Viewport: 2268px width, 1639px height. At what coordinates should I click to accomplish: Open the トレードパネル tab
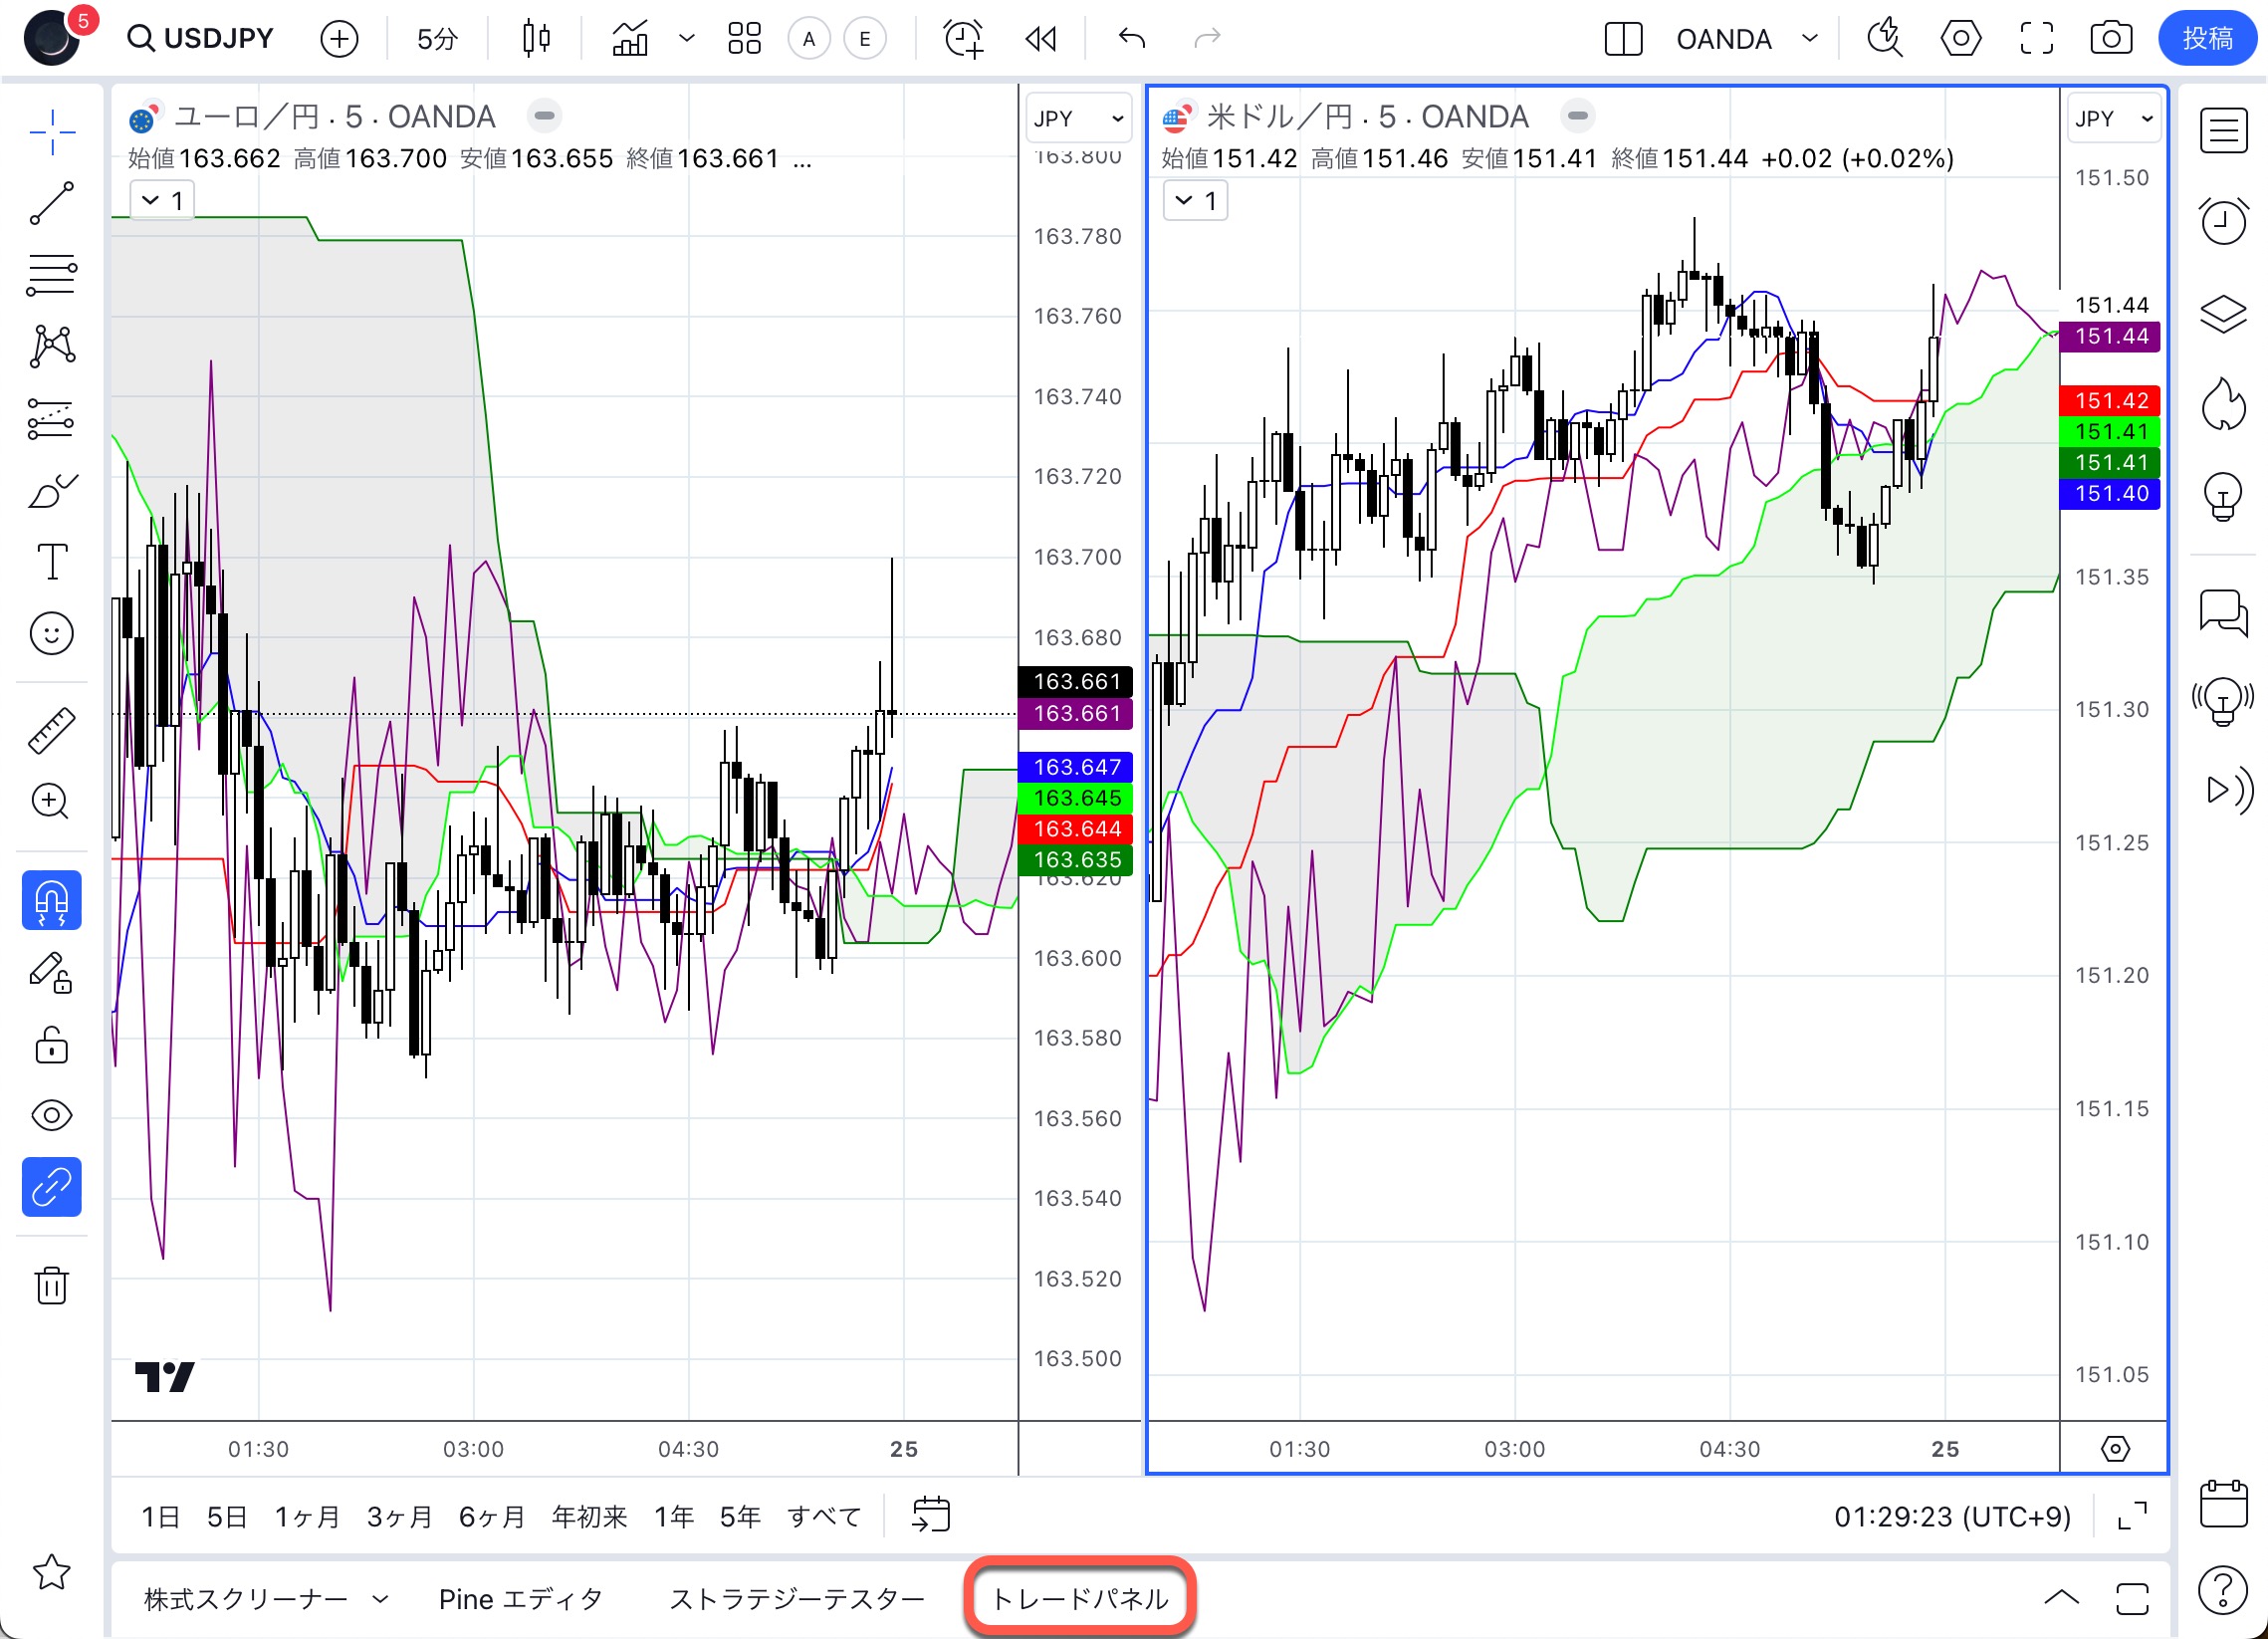1080,1599
